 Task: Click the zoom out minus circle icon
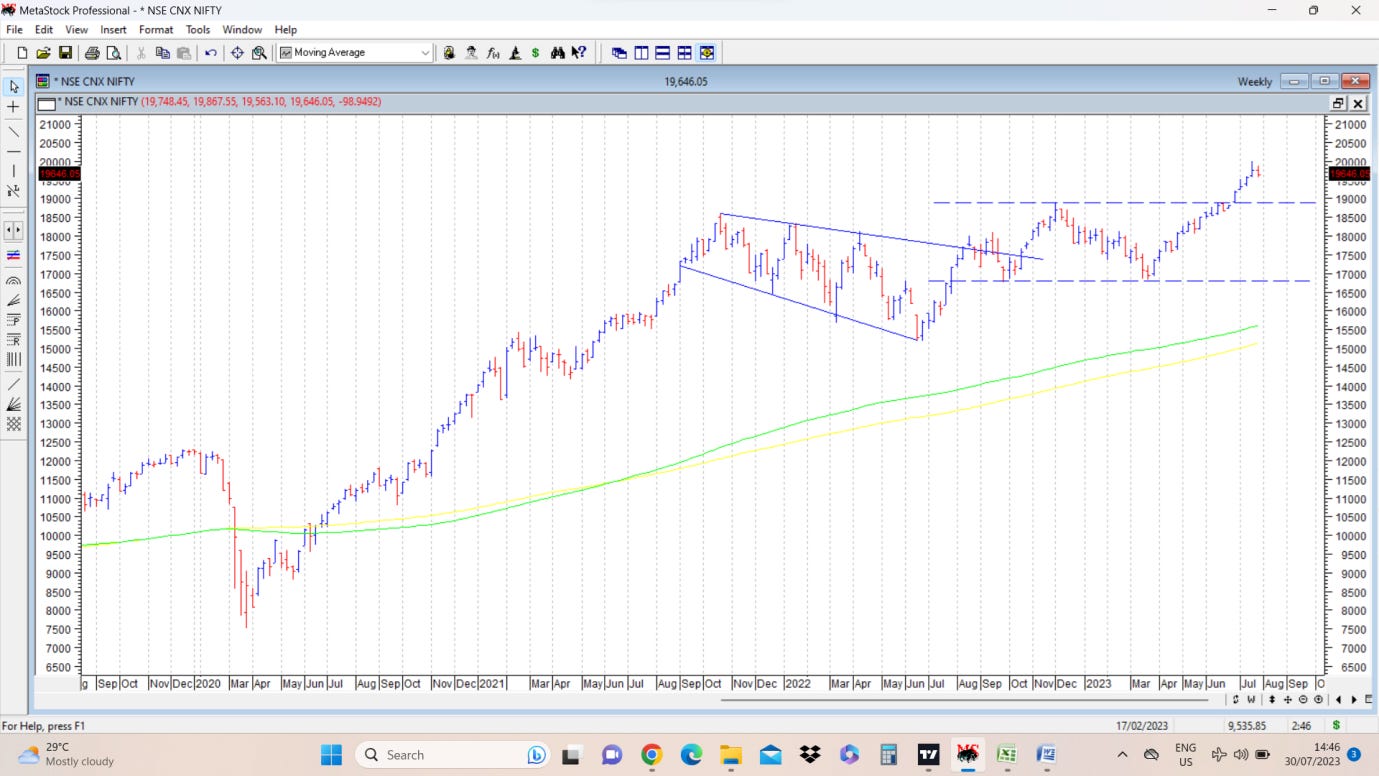(x=1303, y=700)
